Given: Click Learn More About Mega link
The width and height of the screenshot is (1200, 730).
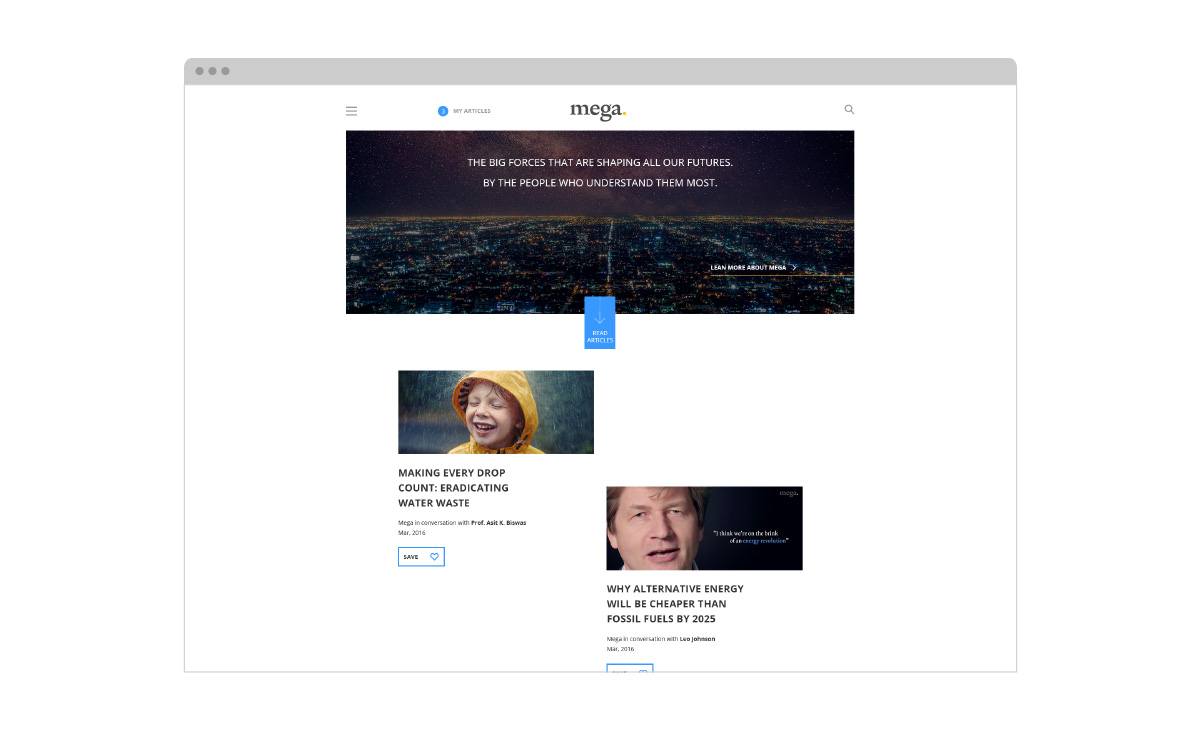Looking at the screenshot, I should (x=748, y=268).
